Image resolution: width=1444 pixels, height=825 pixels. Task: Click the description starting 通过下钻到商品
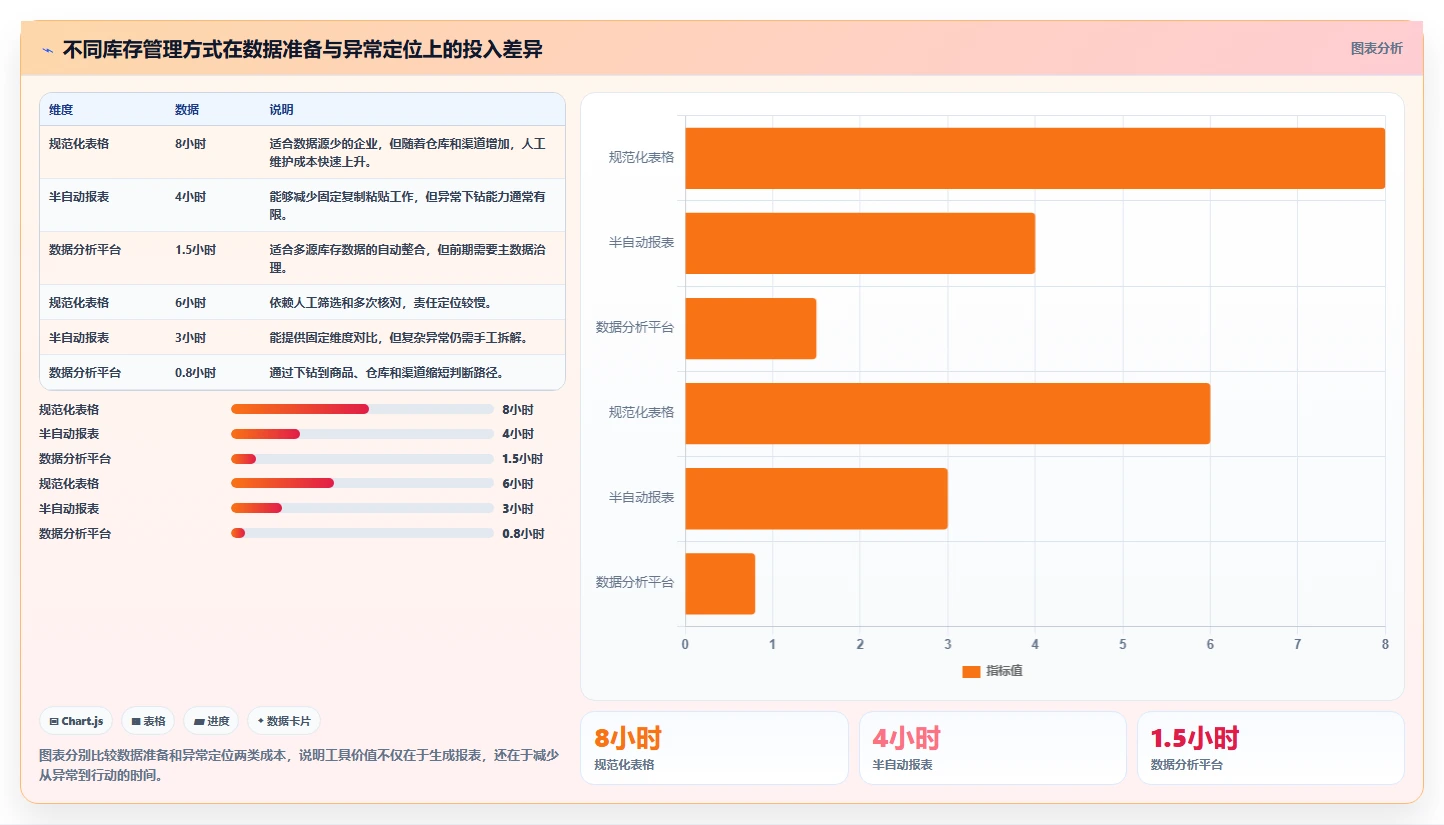(386, 372)
